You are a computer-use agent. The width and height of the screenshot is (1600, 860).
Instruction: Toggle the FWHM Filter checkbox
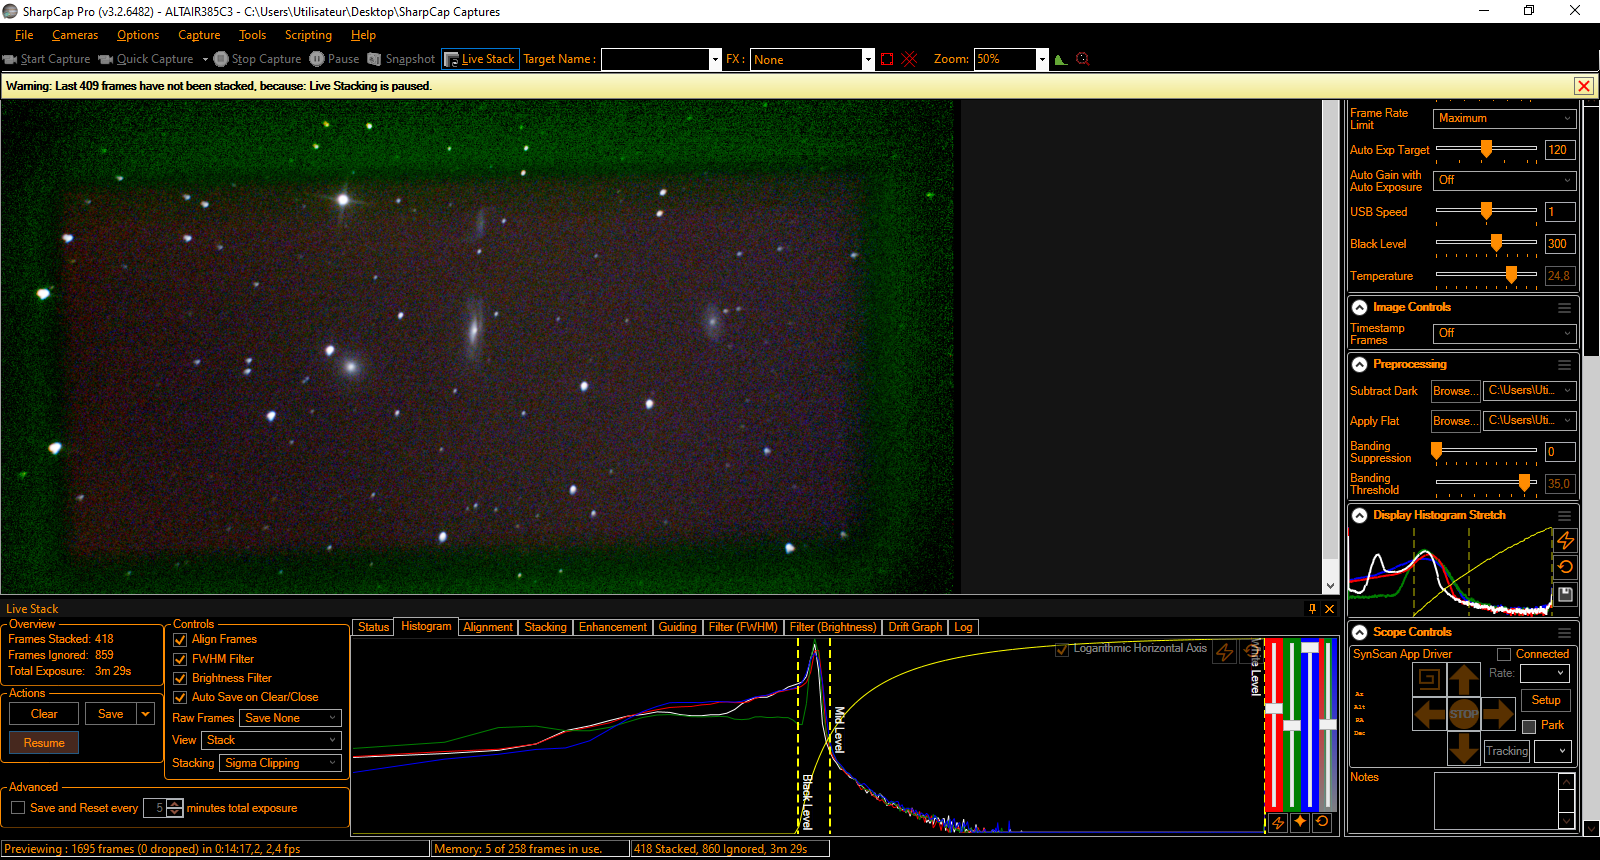point(181,660)
